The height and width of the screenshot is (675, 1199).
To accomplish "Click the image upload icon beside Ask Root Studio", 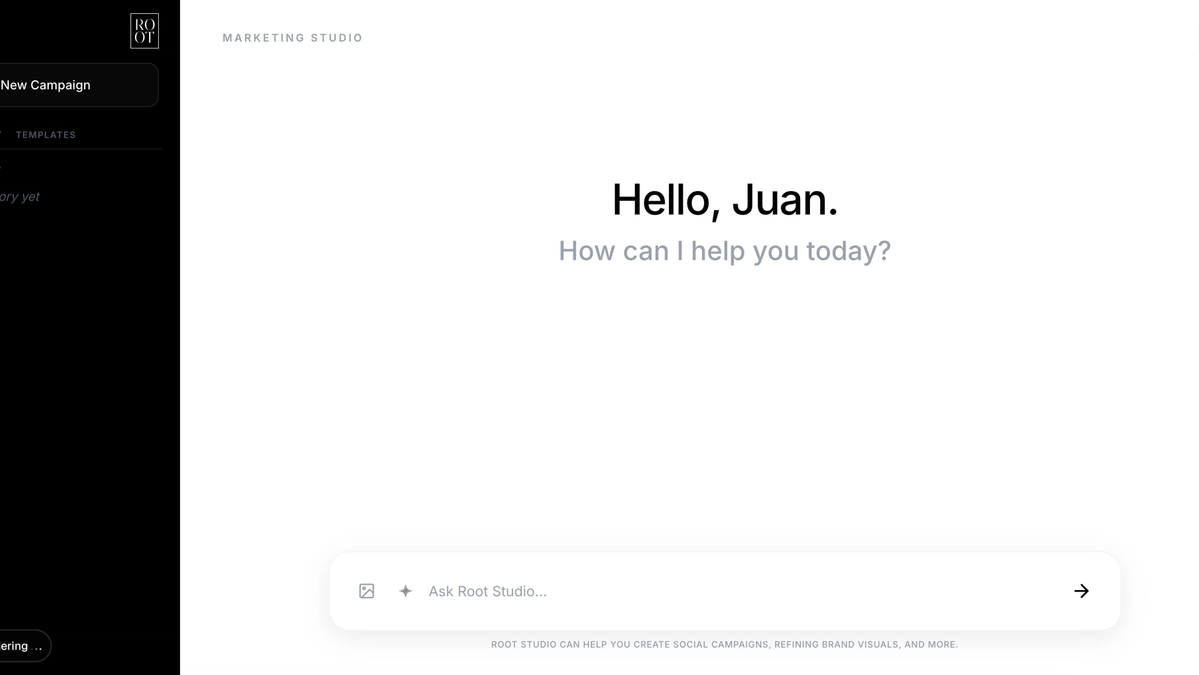I will click(366, 591).
